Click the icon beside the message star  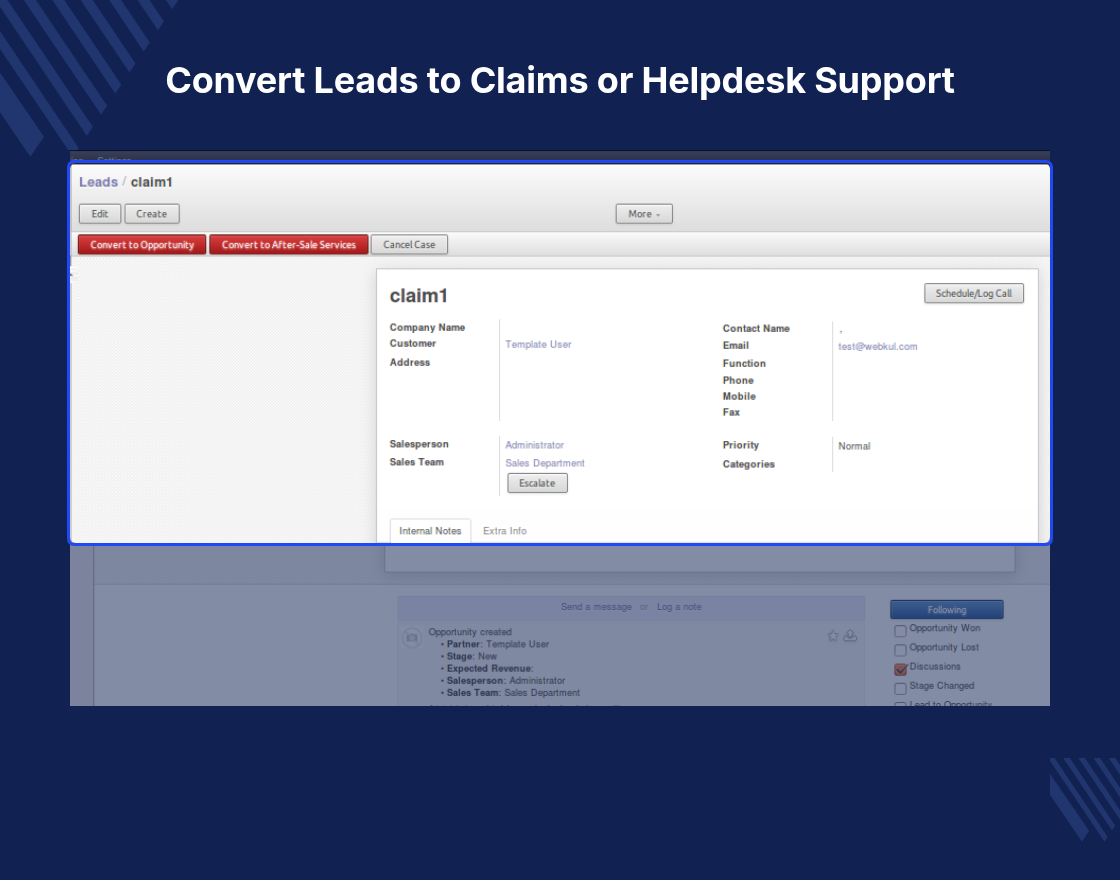tap(850, 636)
